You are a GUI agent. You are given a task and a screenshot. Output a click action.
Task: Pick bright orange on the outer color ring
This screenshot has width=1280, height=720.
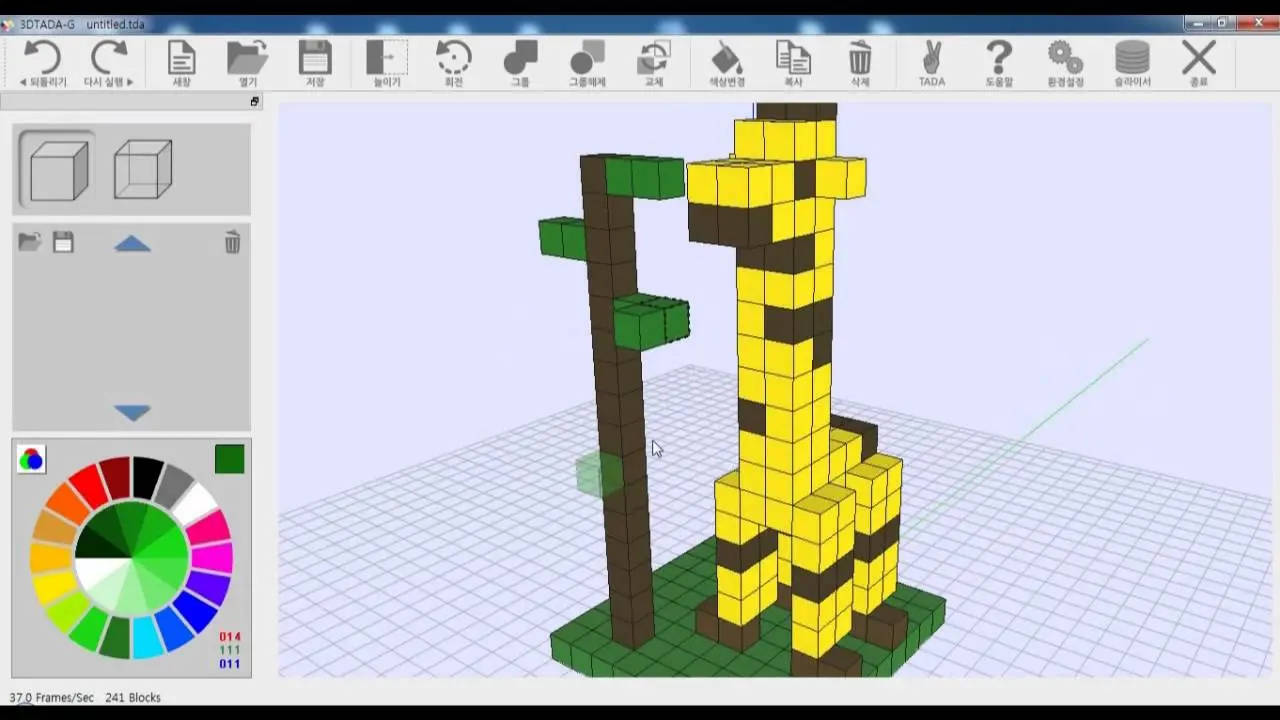pos(65,503)
